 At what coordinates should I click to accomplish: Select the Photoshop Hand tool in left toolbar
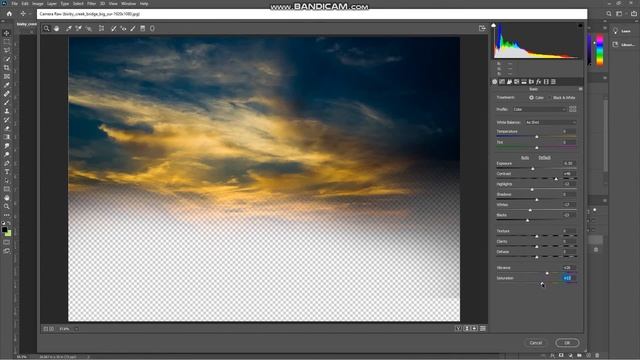7,198
